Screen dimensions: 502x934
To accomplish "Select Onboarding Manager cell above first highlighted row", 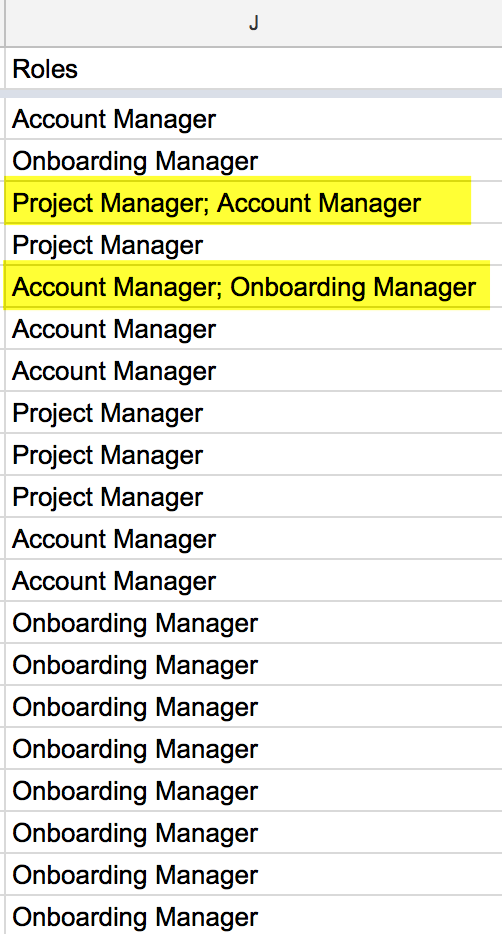I will coord(254,161).
